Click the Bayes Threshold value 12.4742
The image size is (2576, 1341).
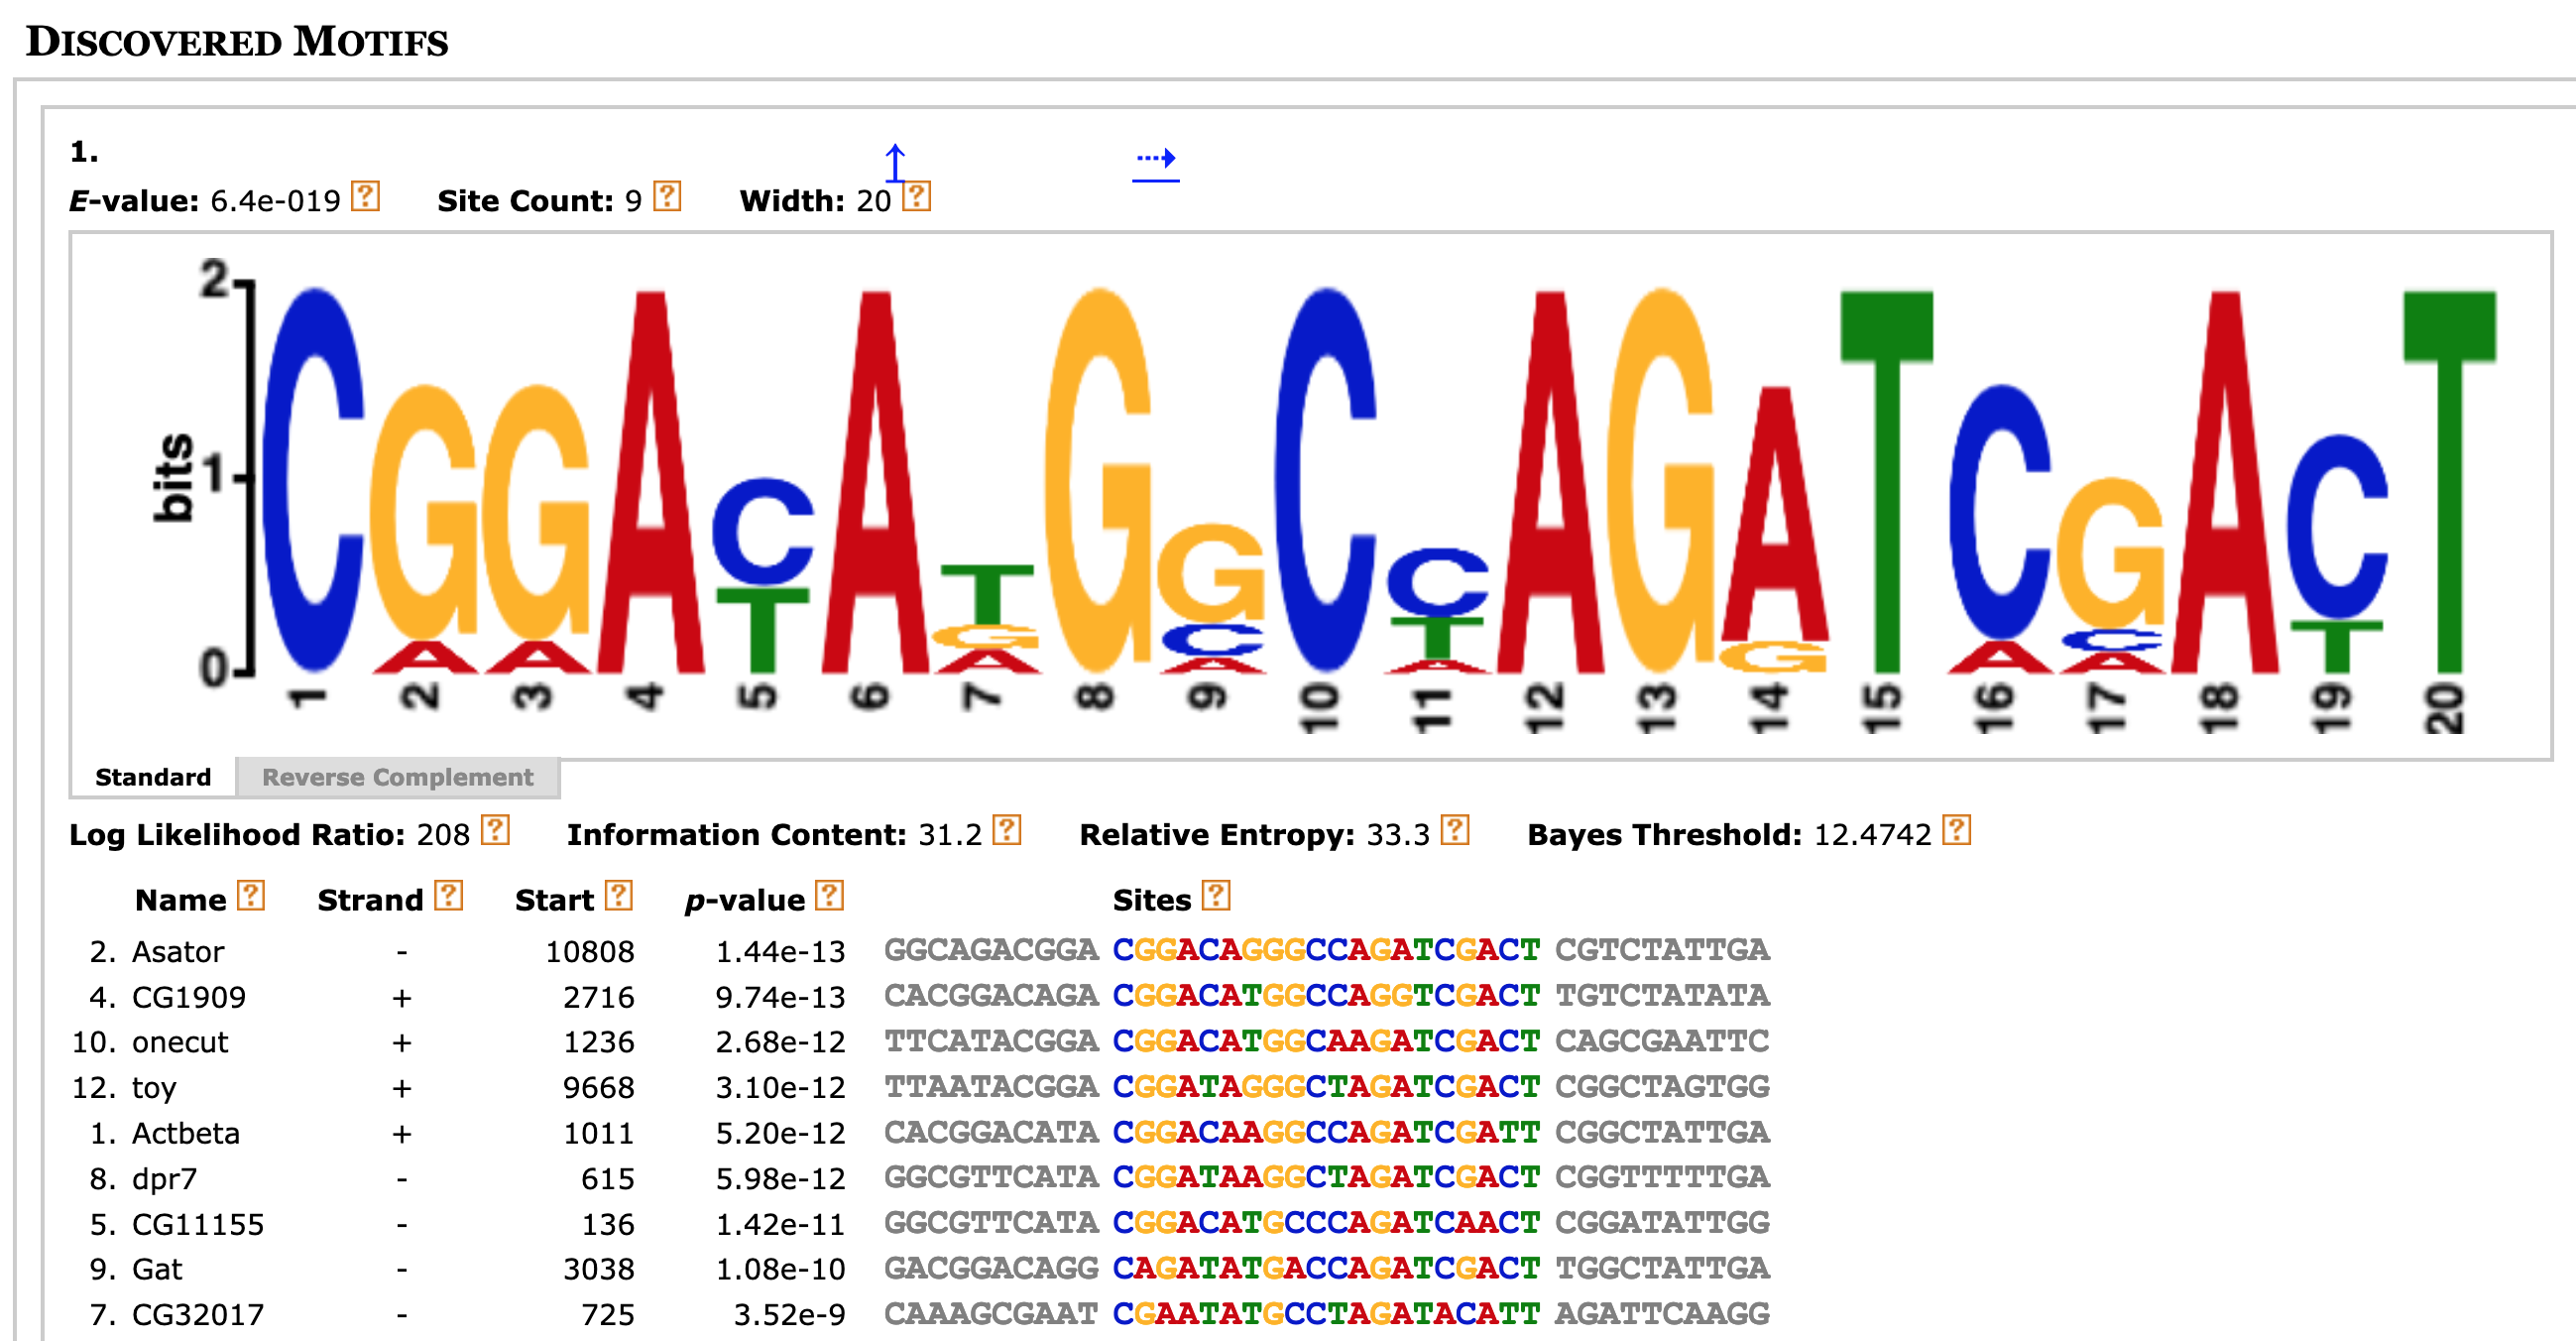pos(1873,835)
